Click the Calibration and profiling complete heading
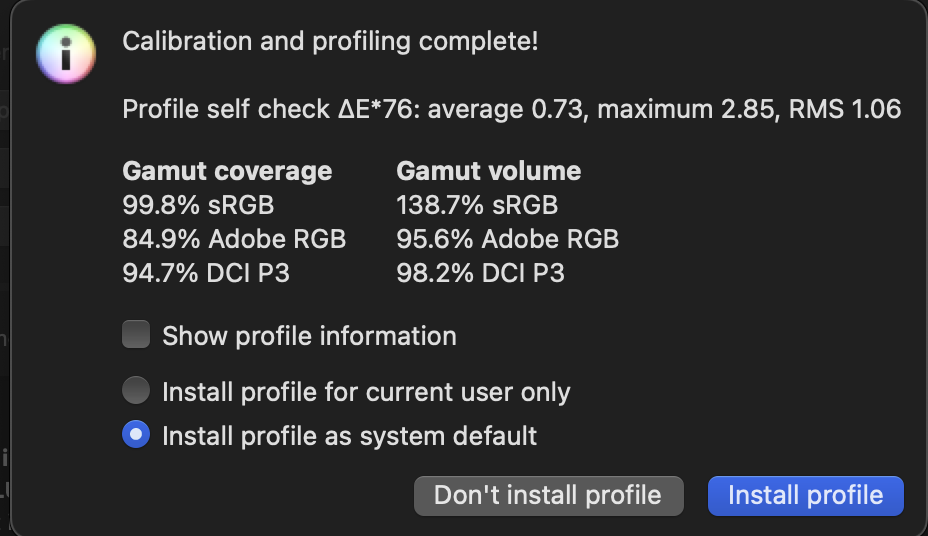The image size is (928, 536). (x=330, y=42)
